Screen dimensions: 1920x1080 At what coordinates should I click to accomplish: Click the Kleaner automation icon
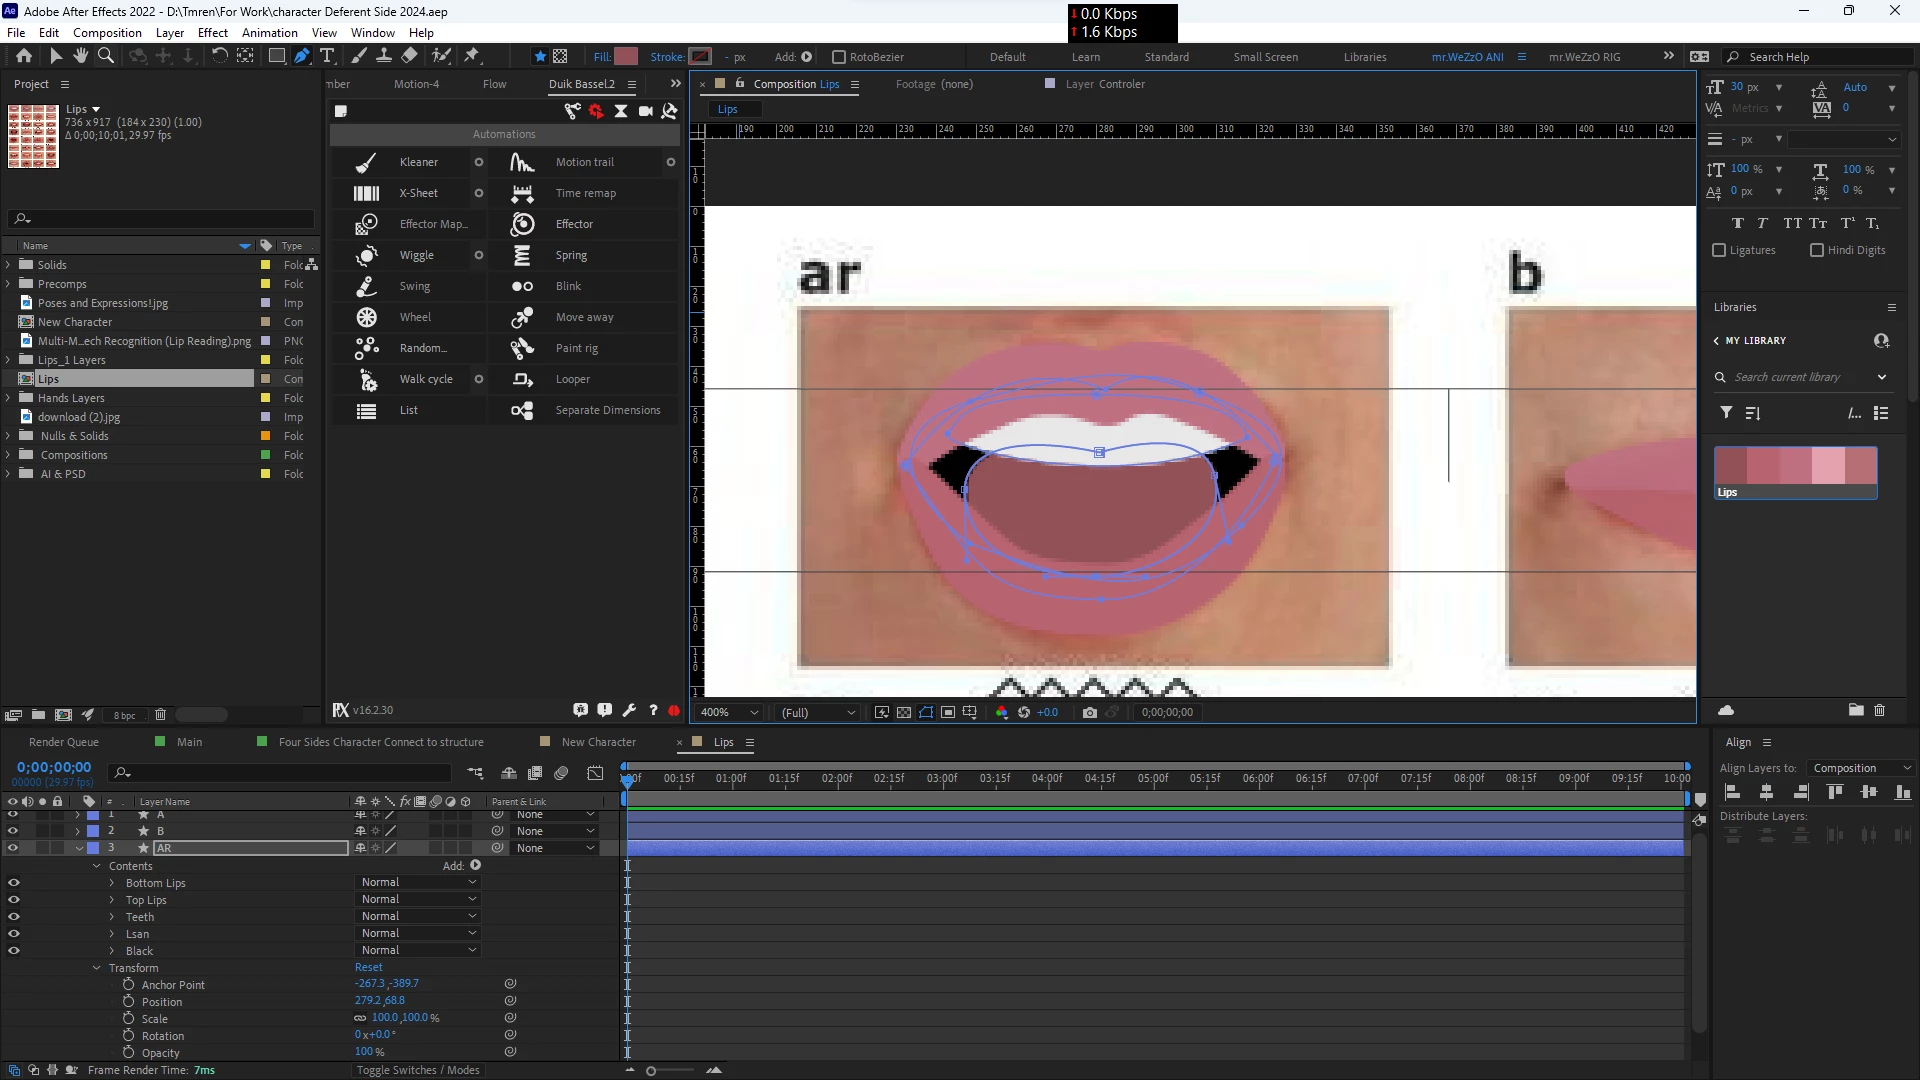point(366,162)
